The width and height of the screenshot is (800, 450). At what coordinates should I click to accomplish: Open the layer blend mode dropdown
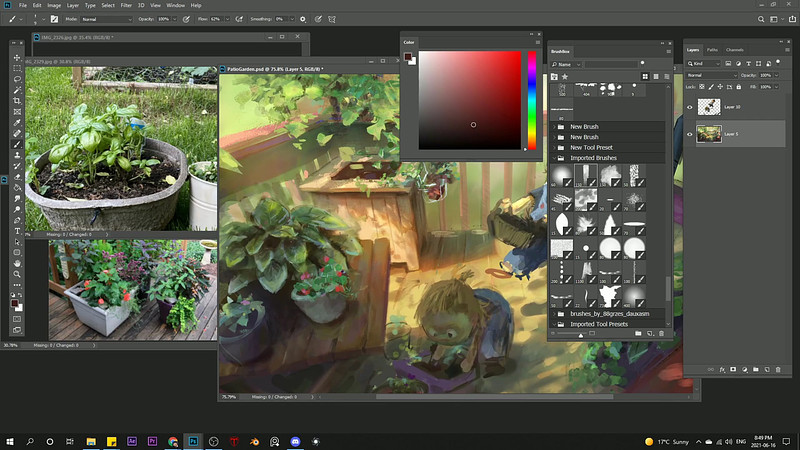[712, 75]
